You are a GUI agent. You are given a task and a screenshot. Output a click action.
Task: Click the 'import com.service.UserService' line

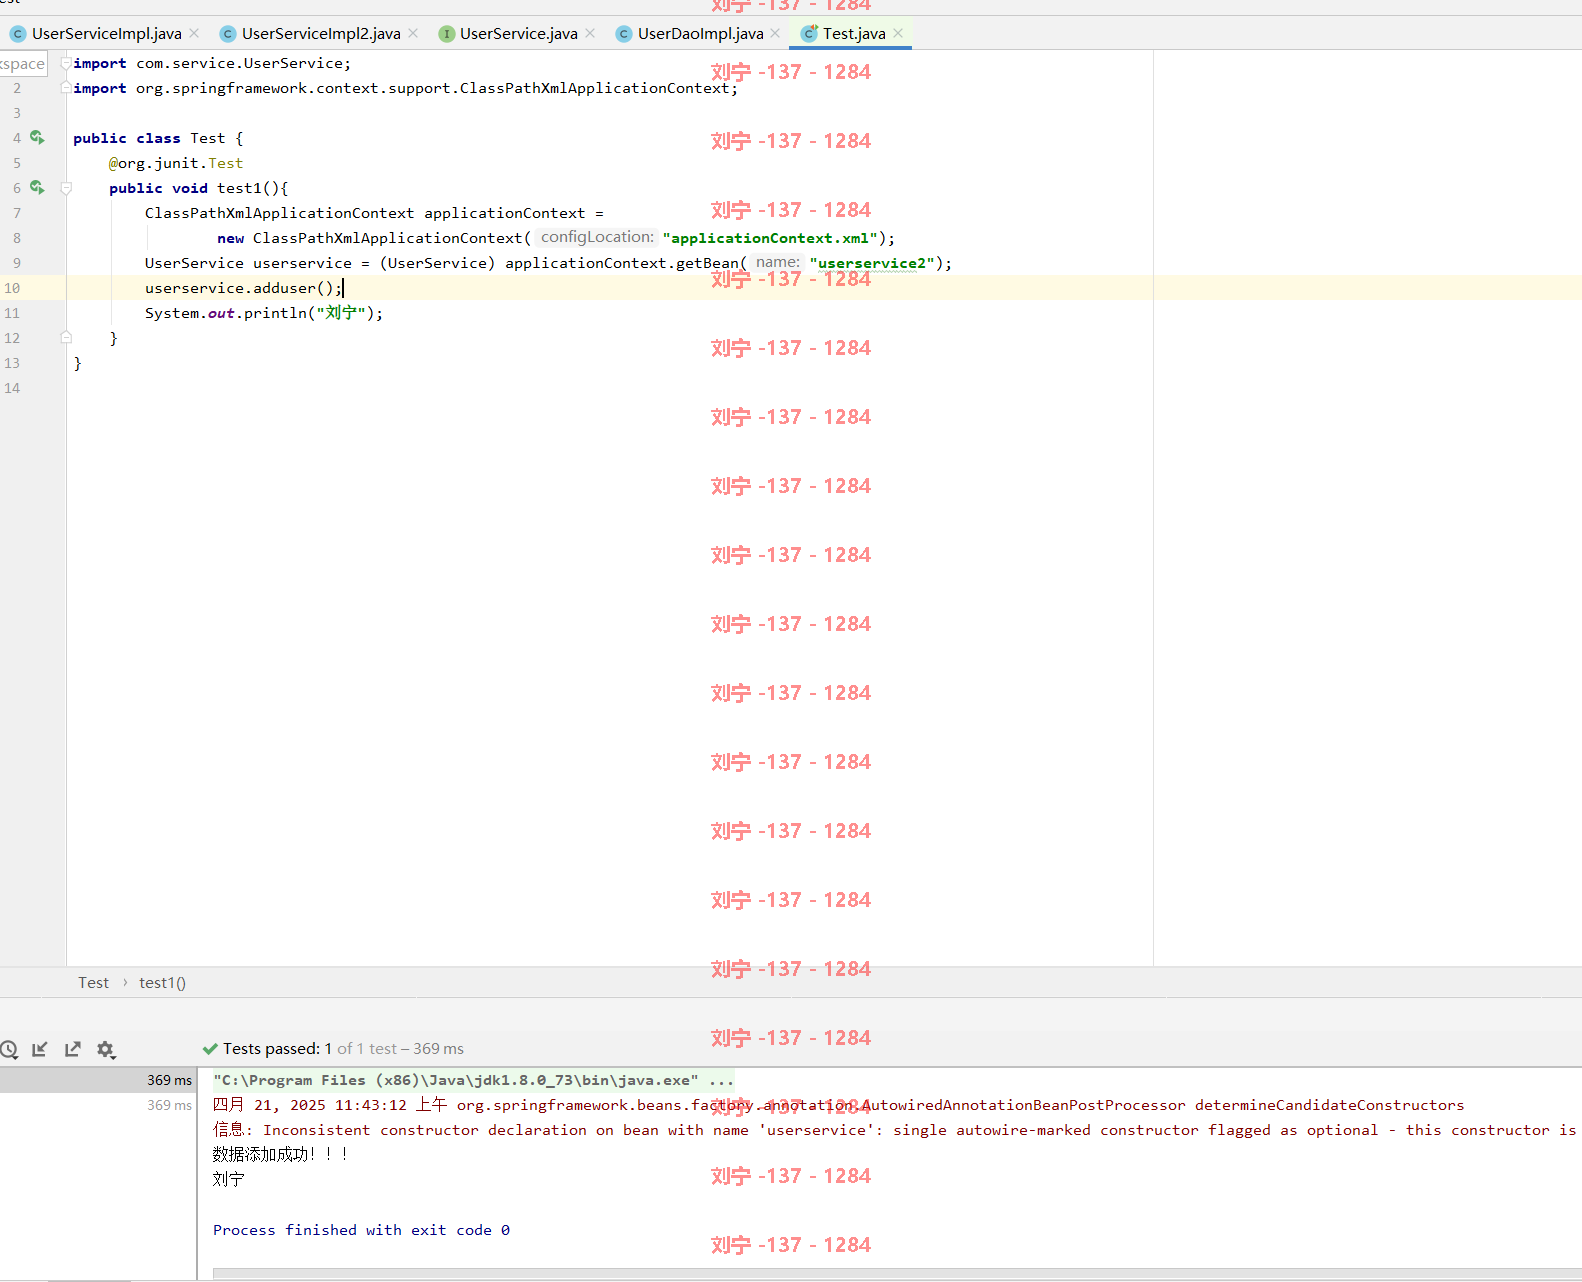[x=212, y=63]
